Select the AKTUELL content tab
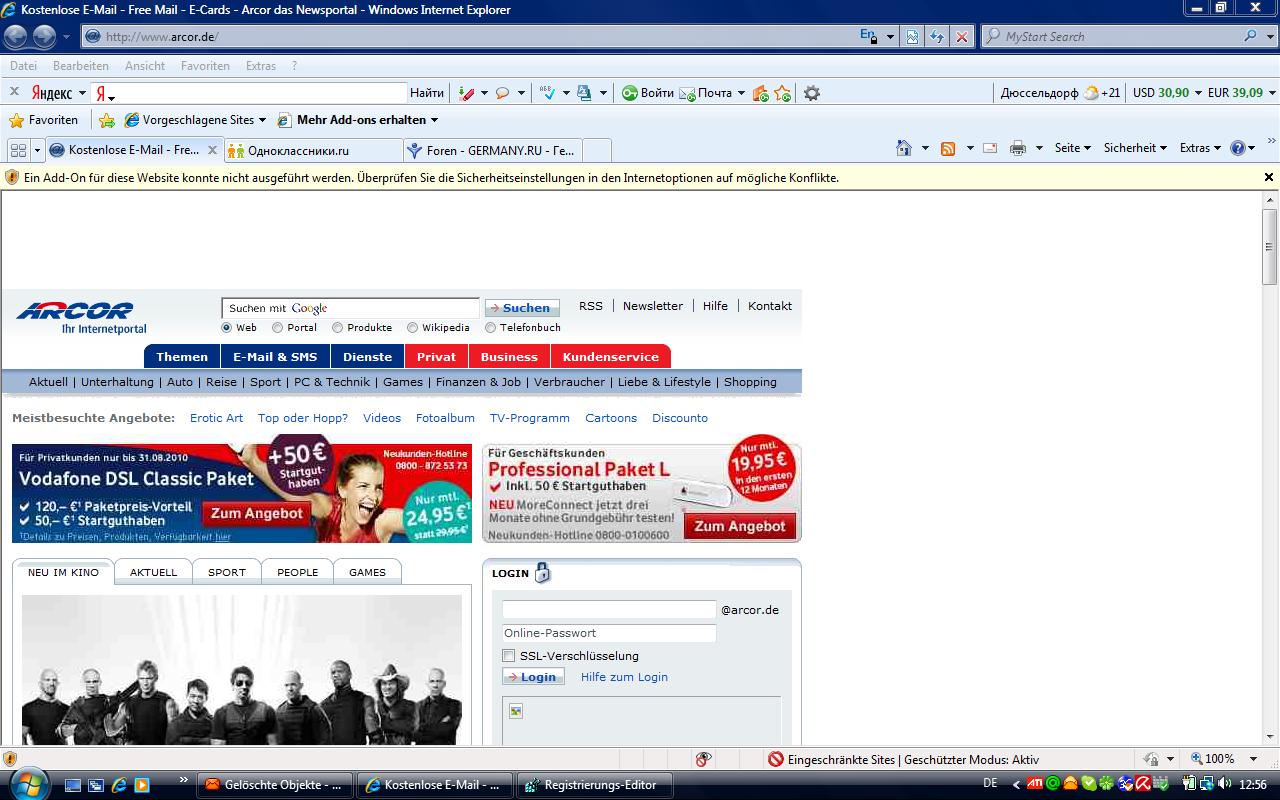The image size is (1280, 800). [x=153, y=572]
